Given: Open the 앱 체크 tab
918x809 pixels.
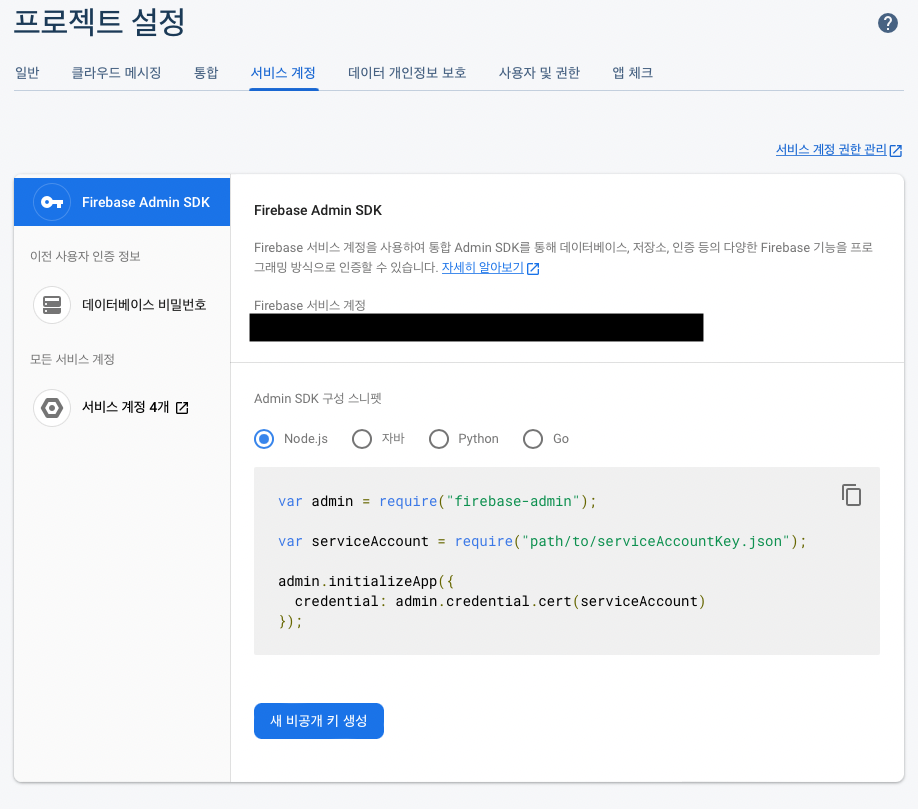Looking at the screenshot, I should point(632,73).
